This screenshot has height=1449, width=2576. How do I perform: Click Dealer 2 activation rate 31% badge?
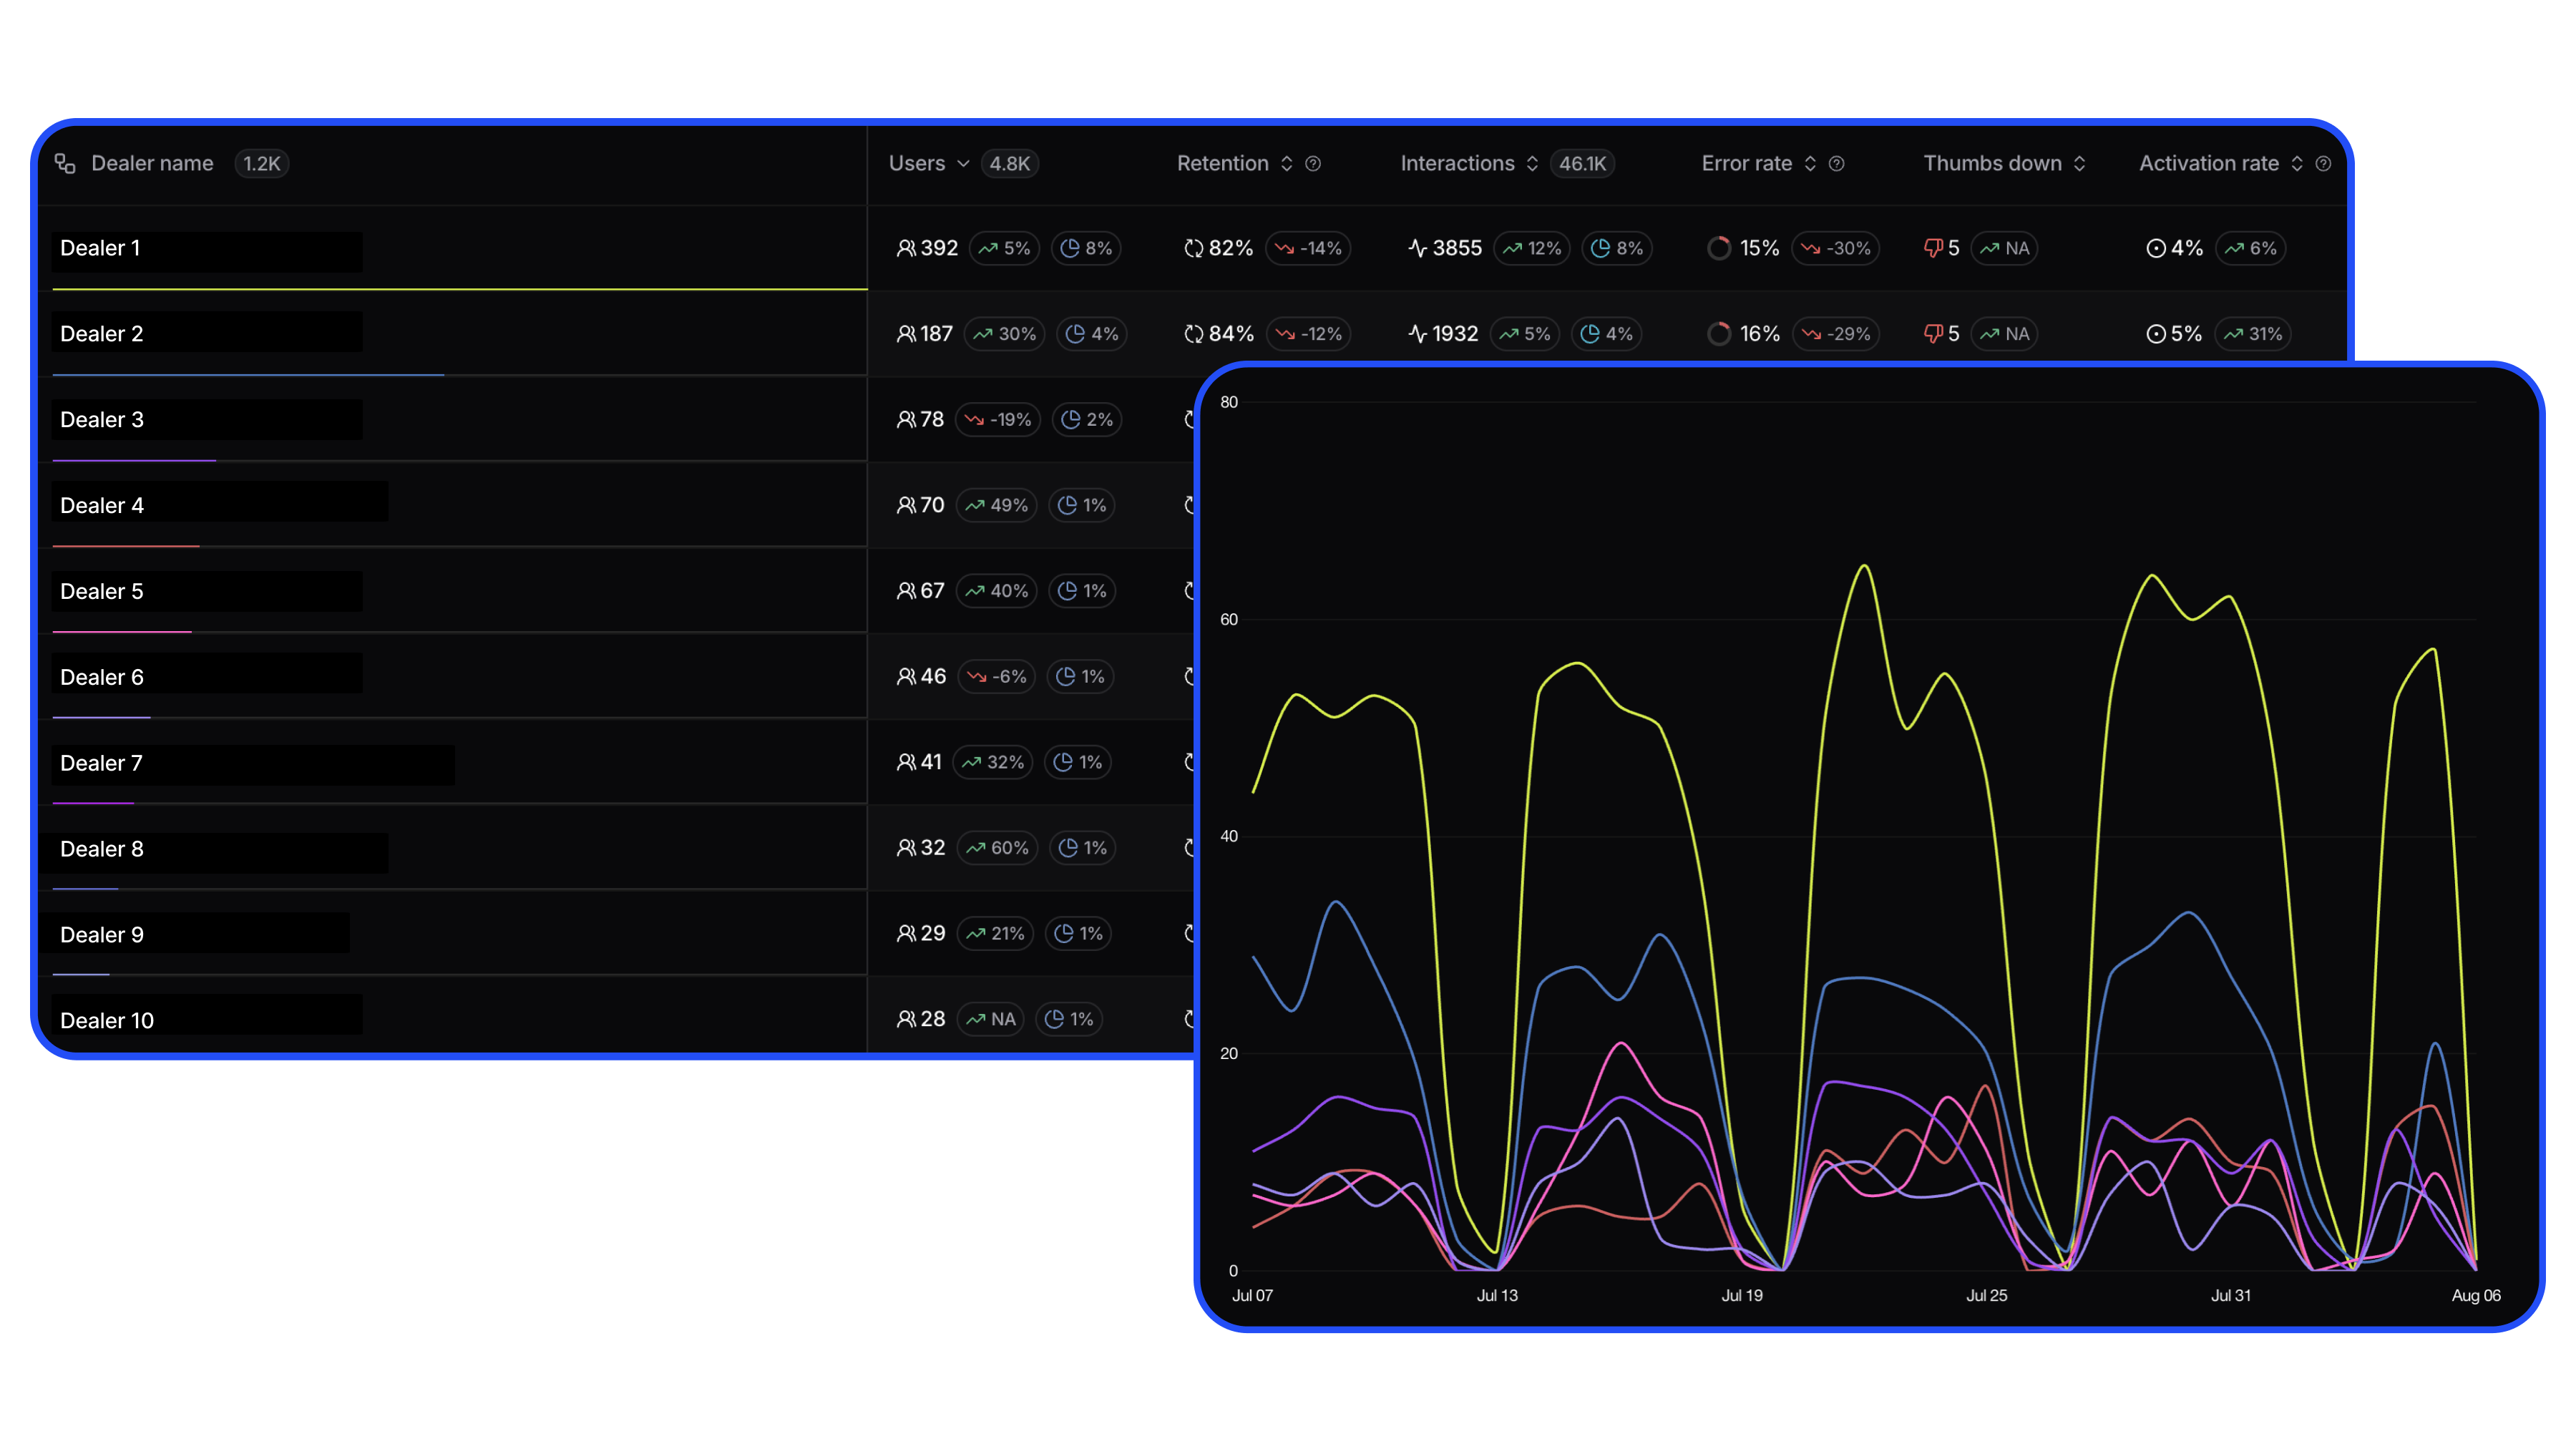[x=2252, y=334]
